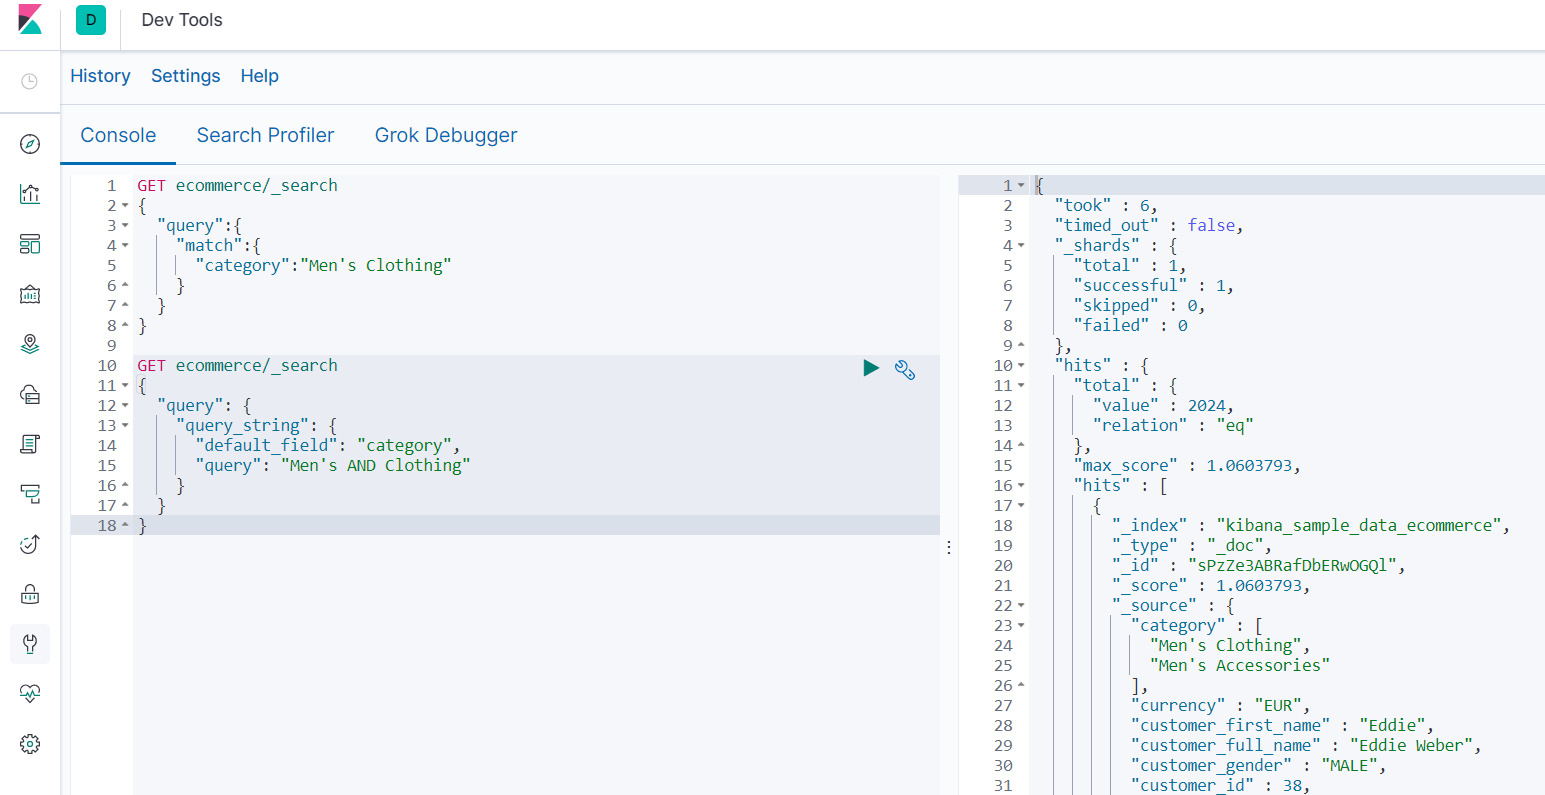Screen dimensions: 1545x795
Task: Go to Dashboard sidebar icon
Action: (30, 244)
